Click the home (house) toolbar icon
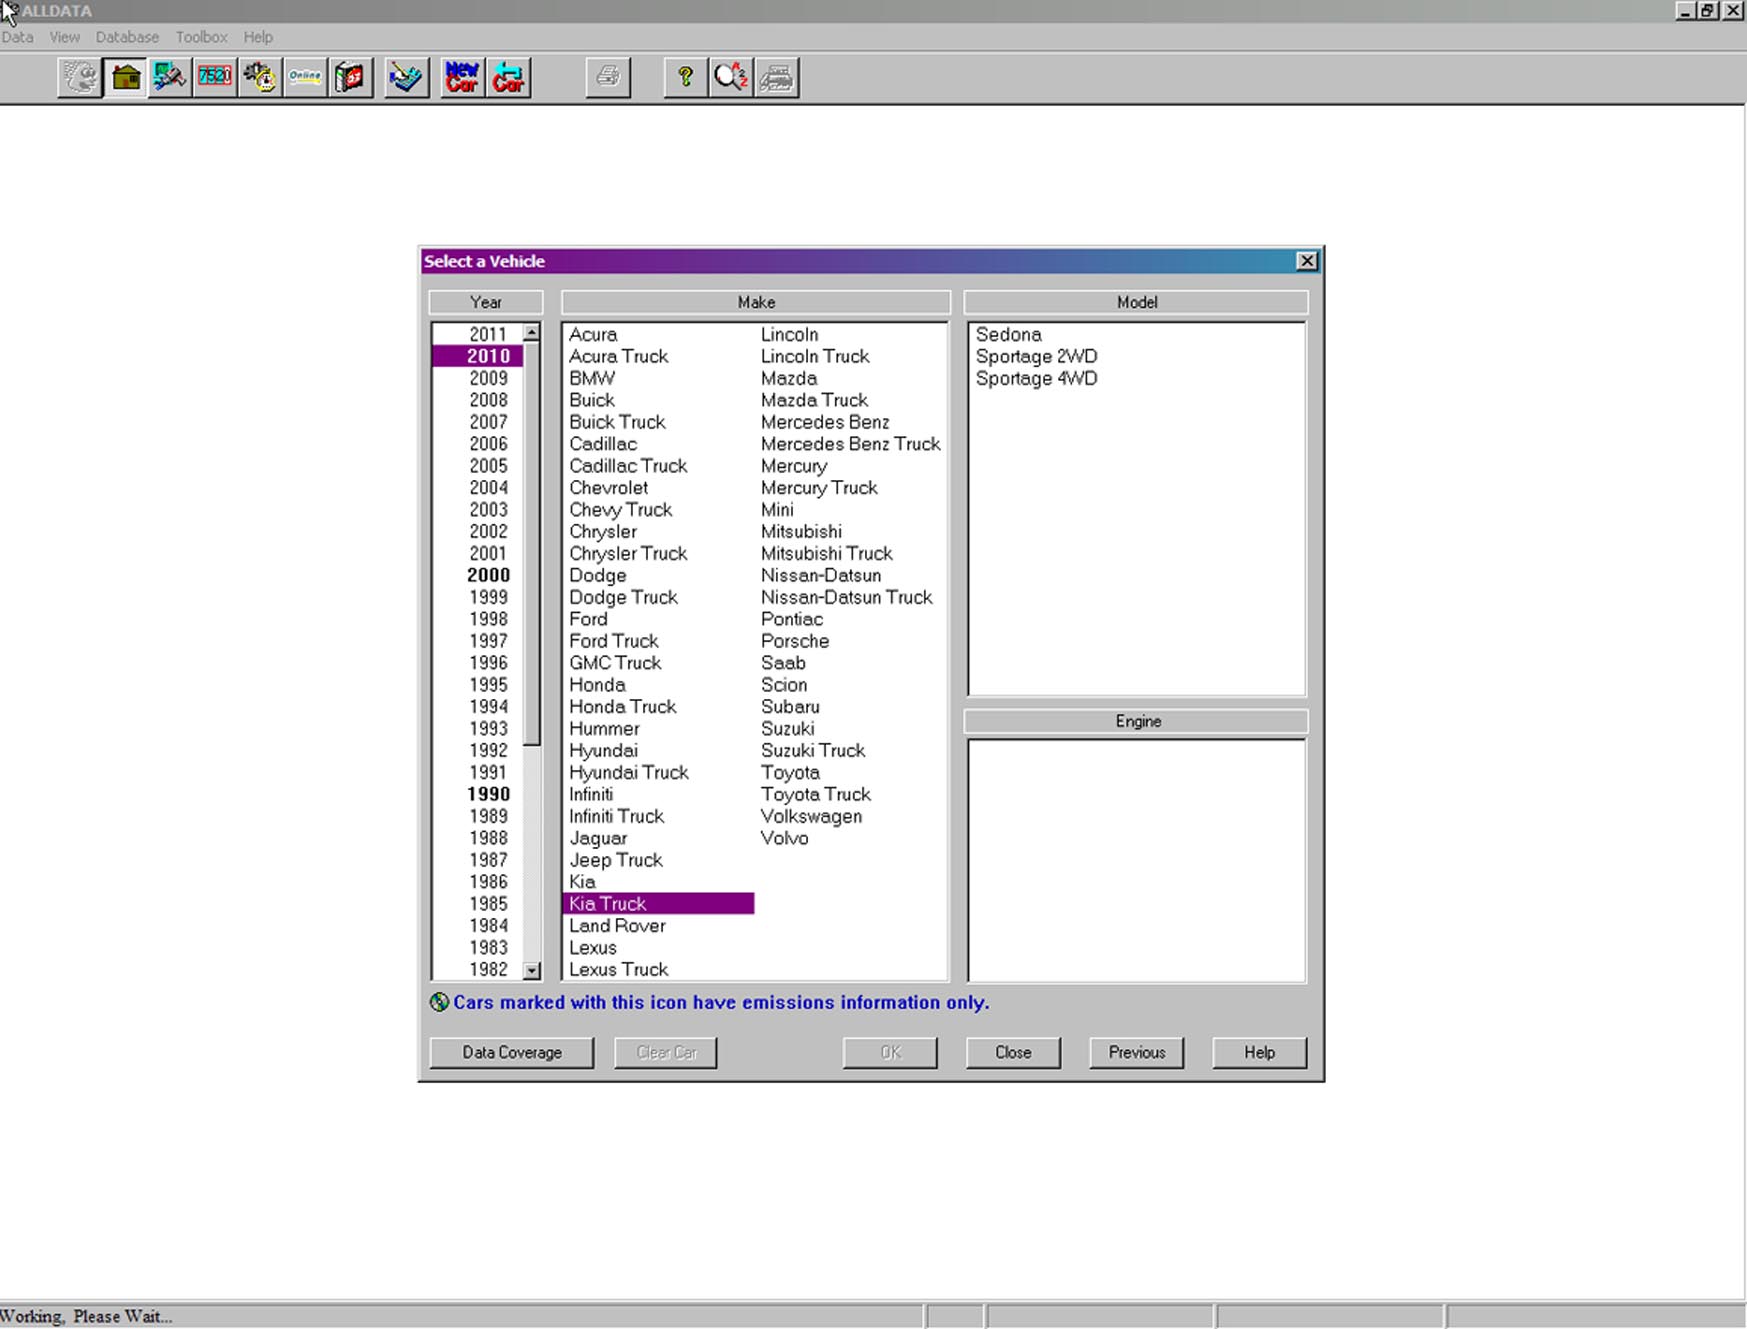1747x1329 pixels. pyautogui.click(x=126, y=77)
